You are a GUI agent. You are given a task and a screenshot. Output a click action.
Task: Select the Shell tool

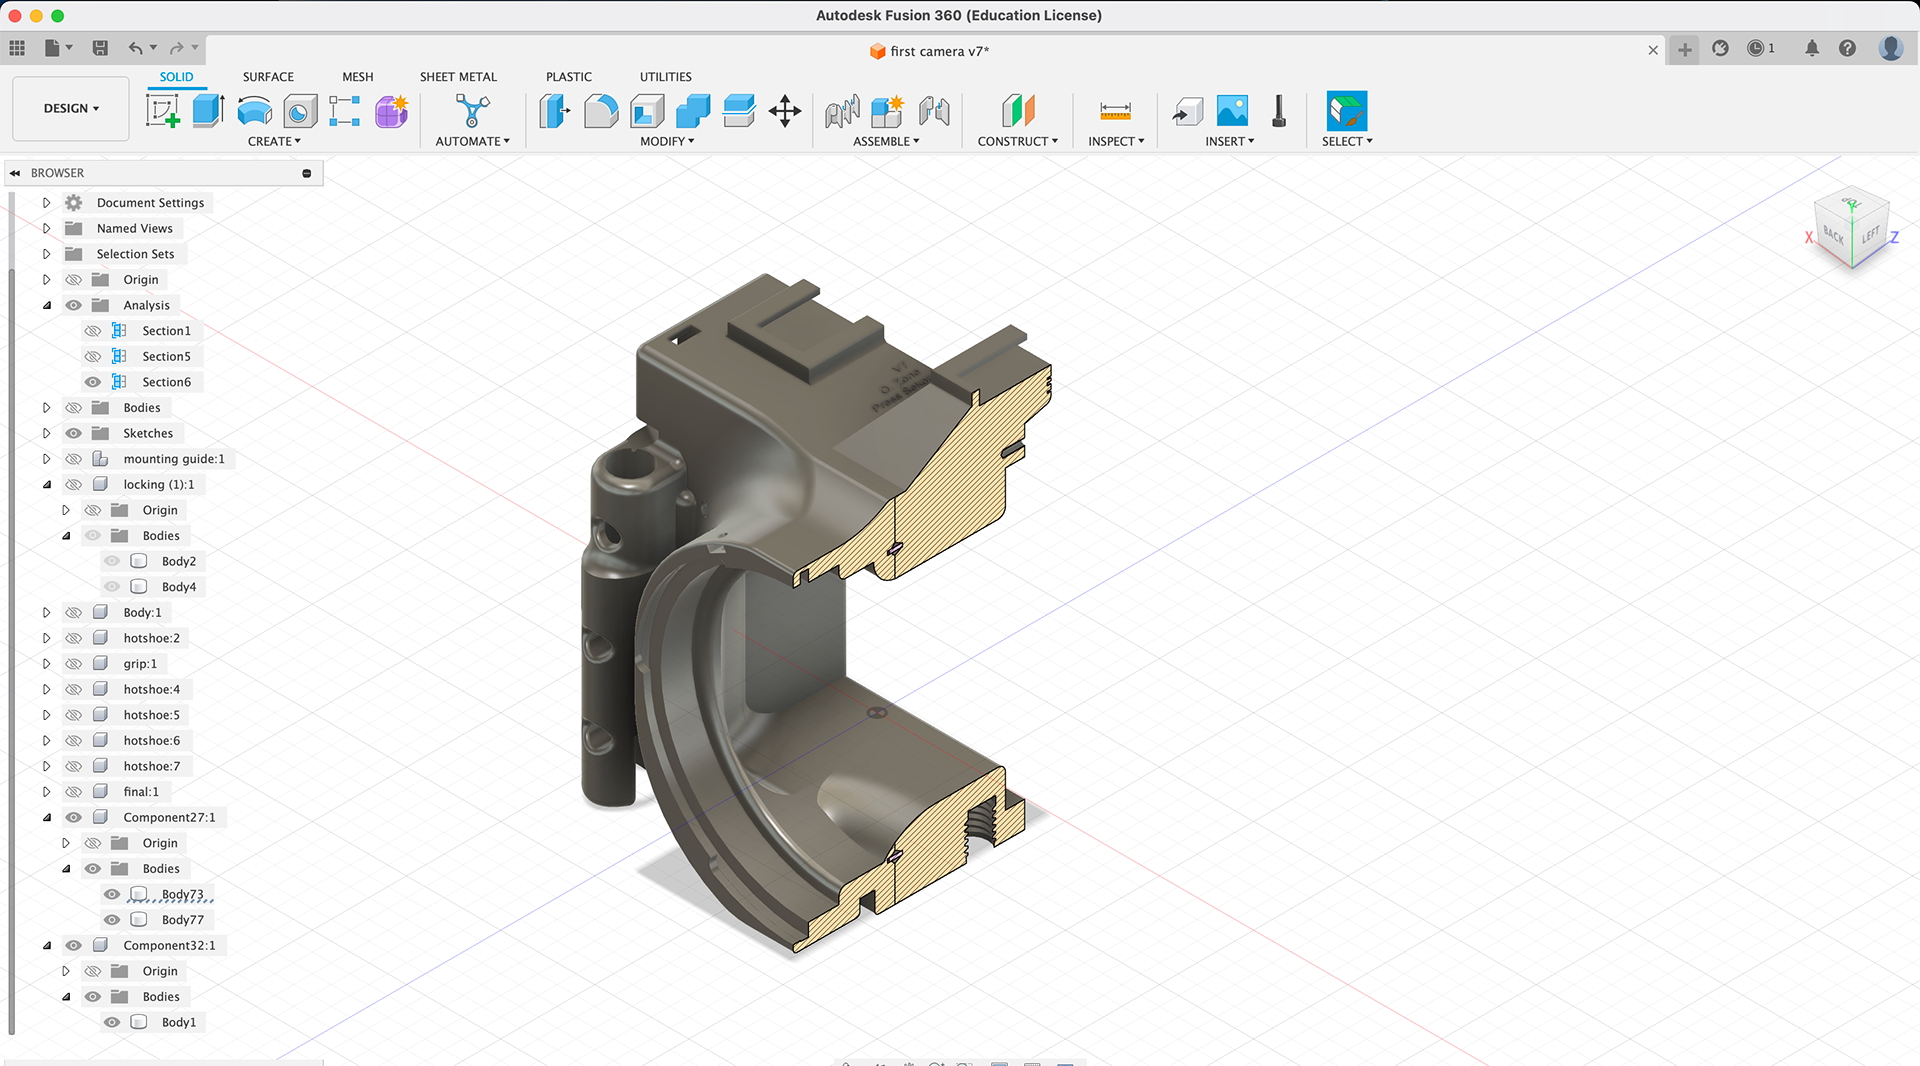pos(647,111)
